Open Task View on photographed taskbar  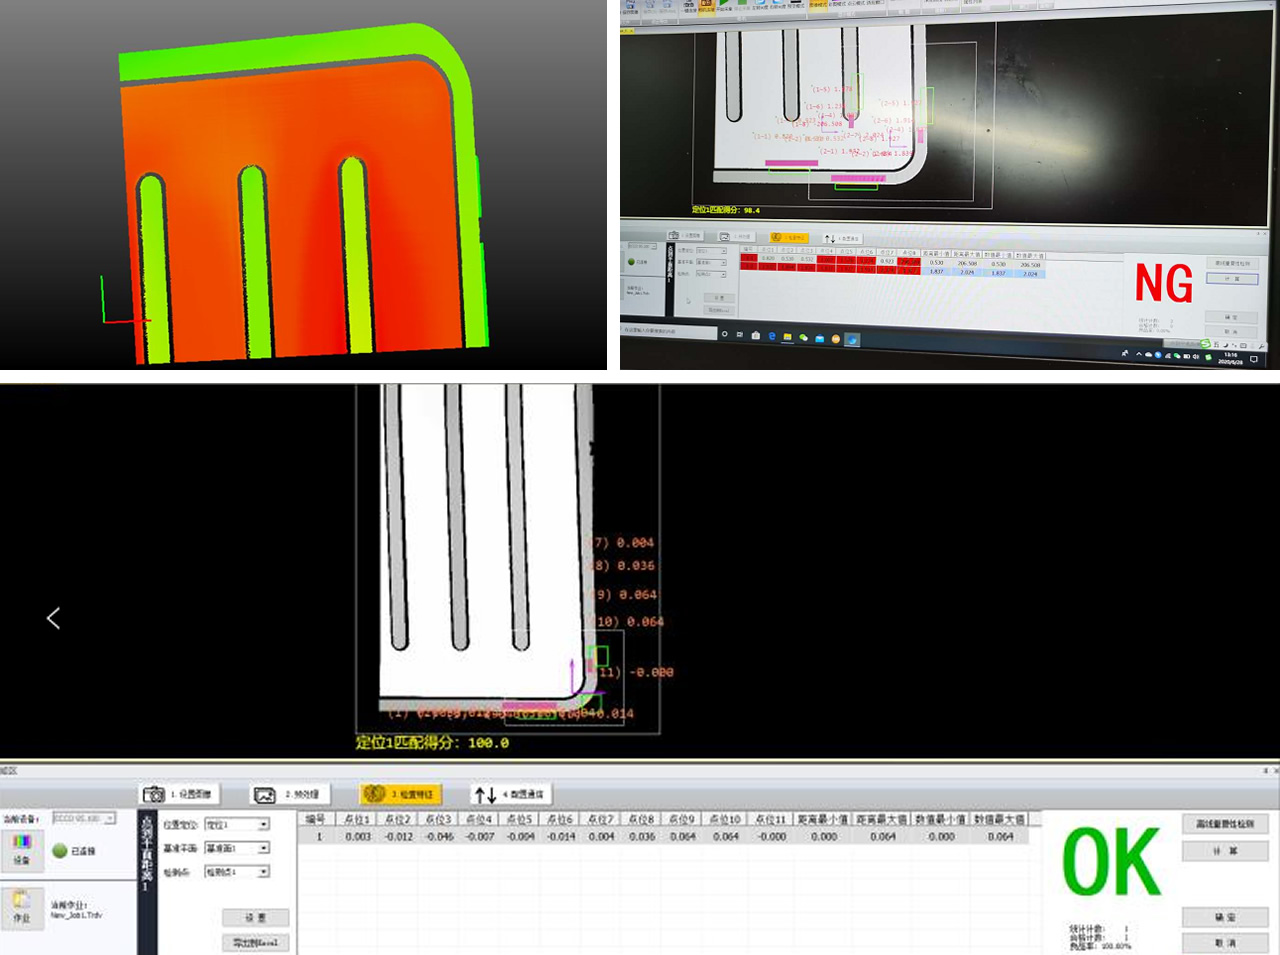(740, 334)
